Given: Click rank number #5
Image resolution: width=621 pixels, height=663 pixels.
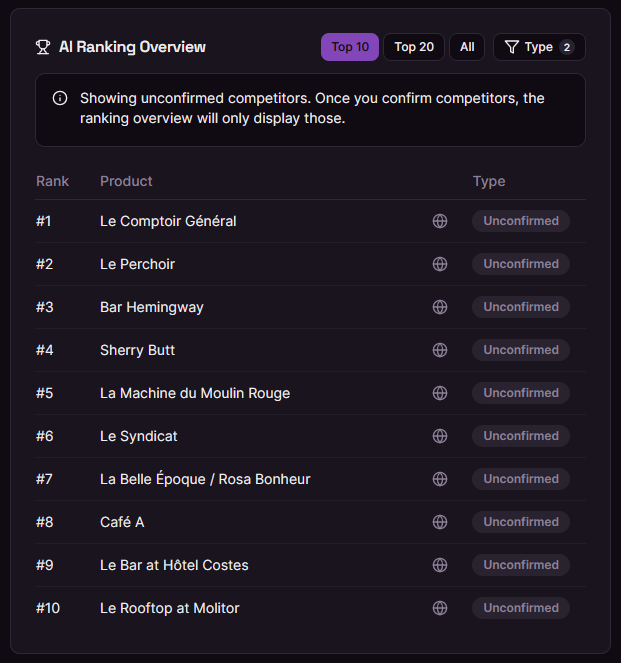Looking at the screenshot, I should coord(44,393).
